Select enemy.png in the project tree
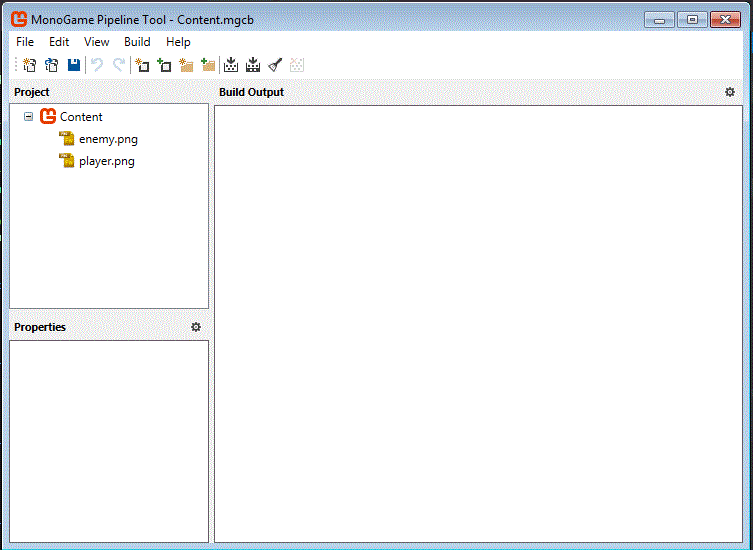The height and width of the screenshot is (550, 753). pyautogui.click(x=109, y=139)
